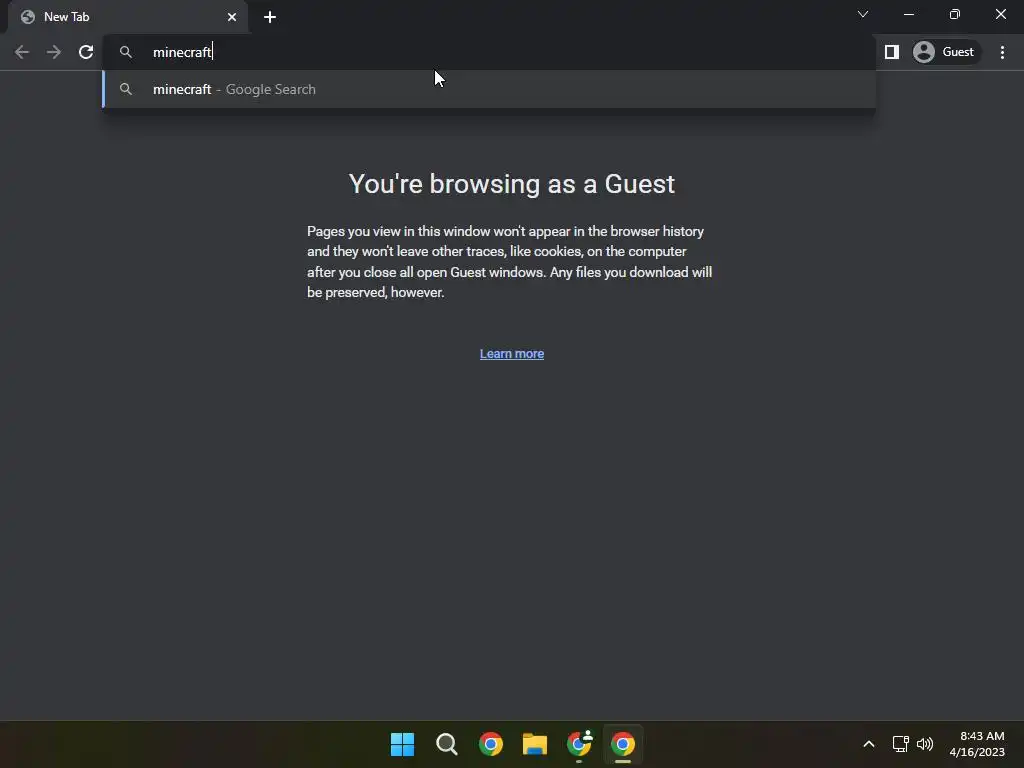Open a new tab with the plus button
1024x768 pixels.
point(270,17)
